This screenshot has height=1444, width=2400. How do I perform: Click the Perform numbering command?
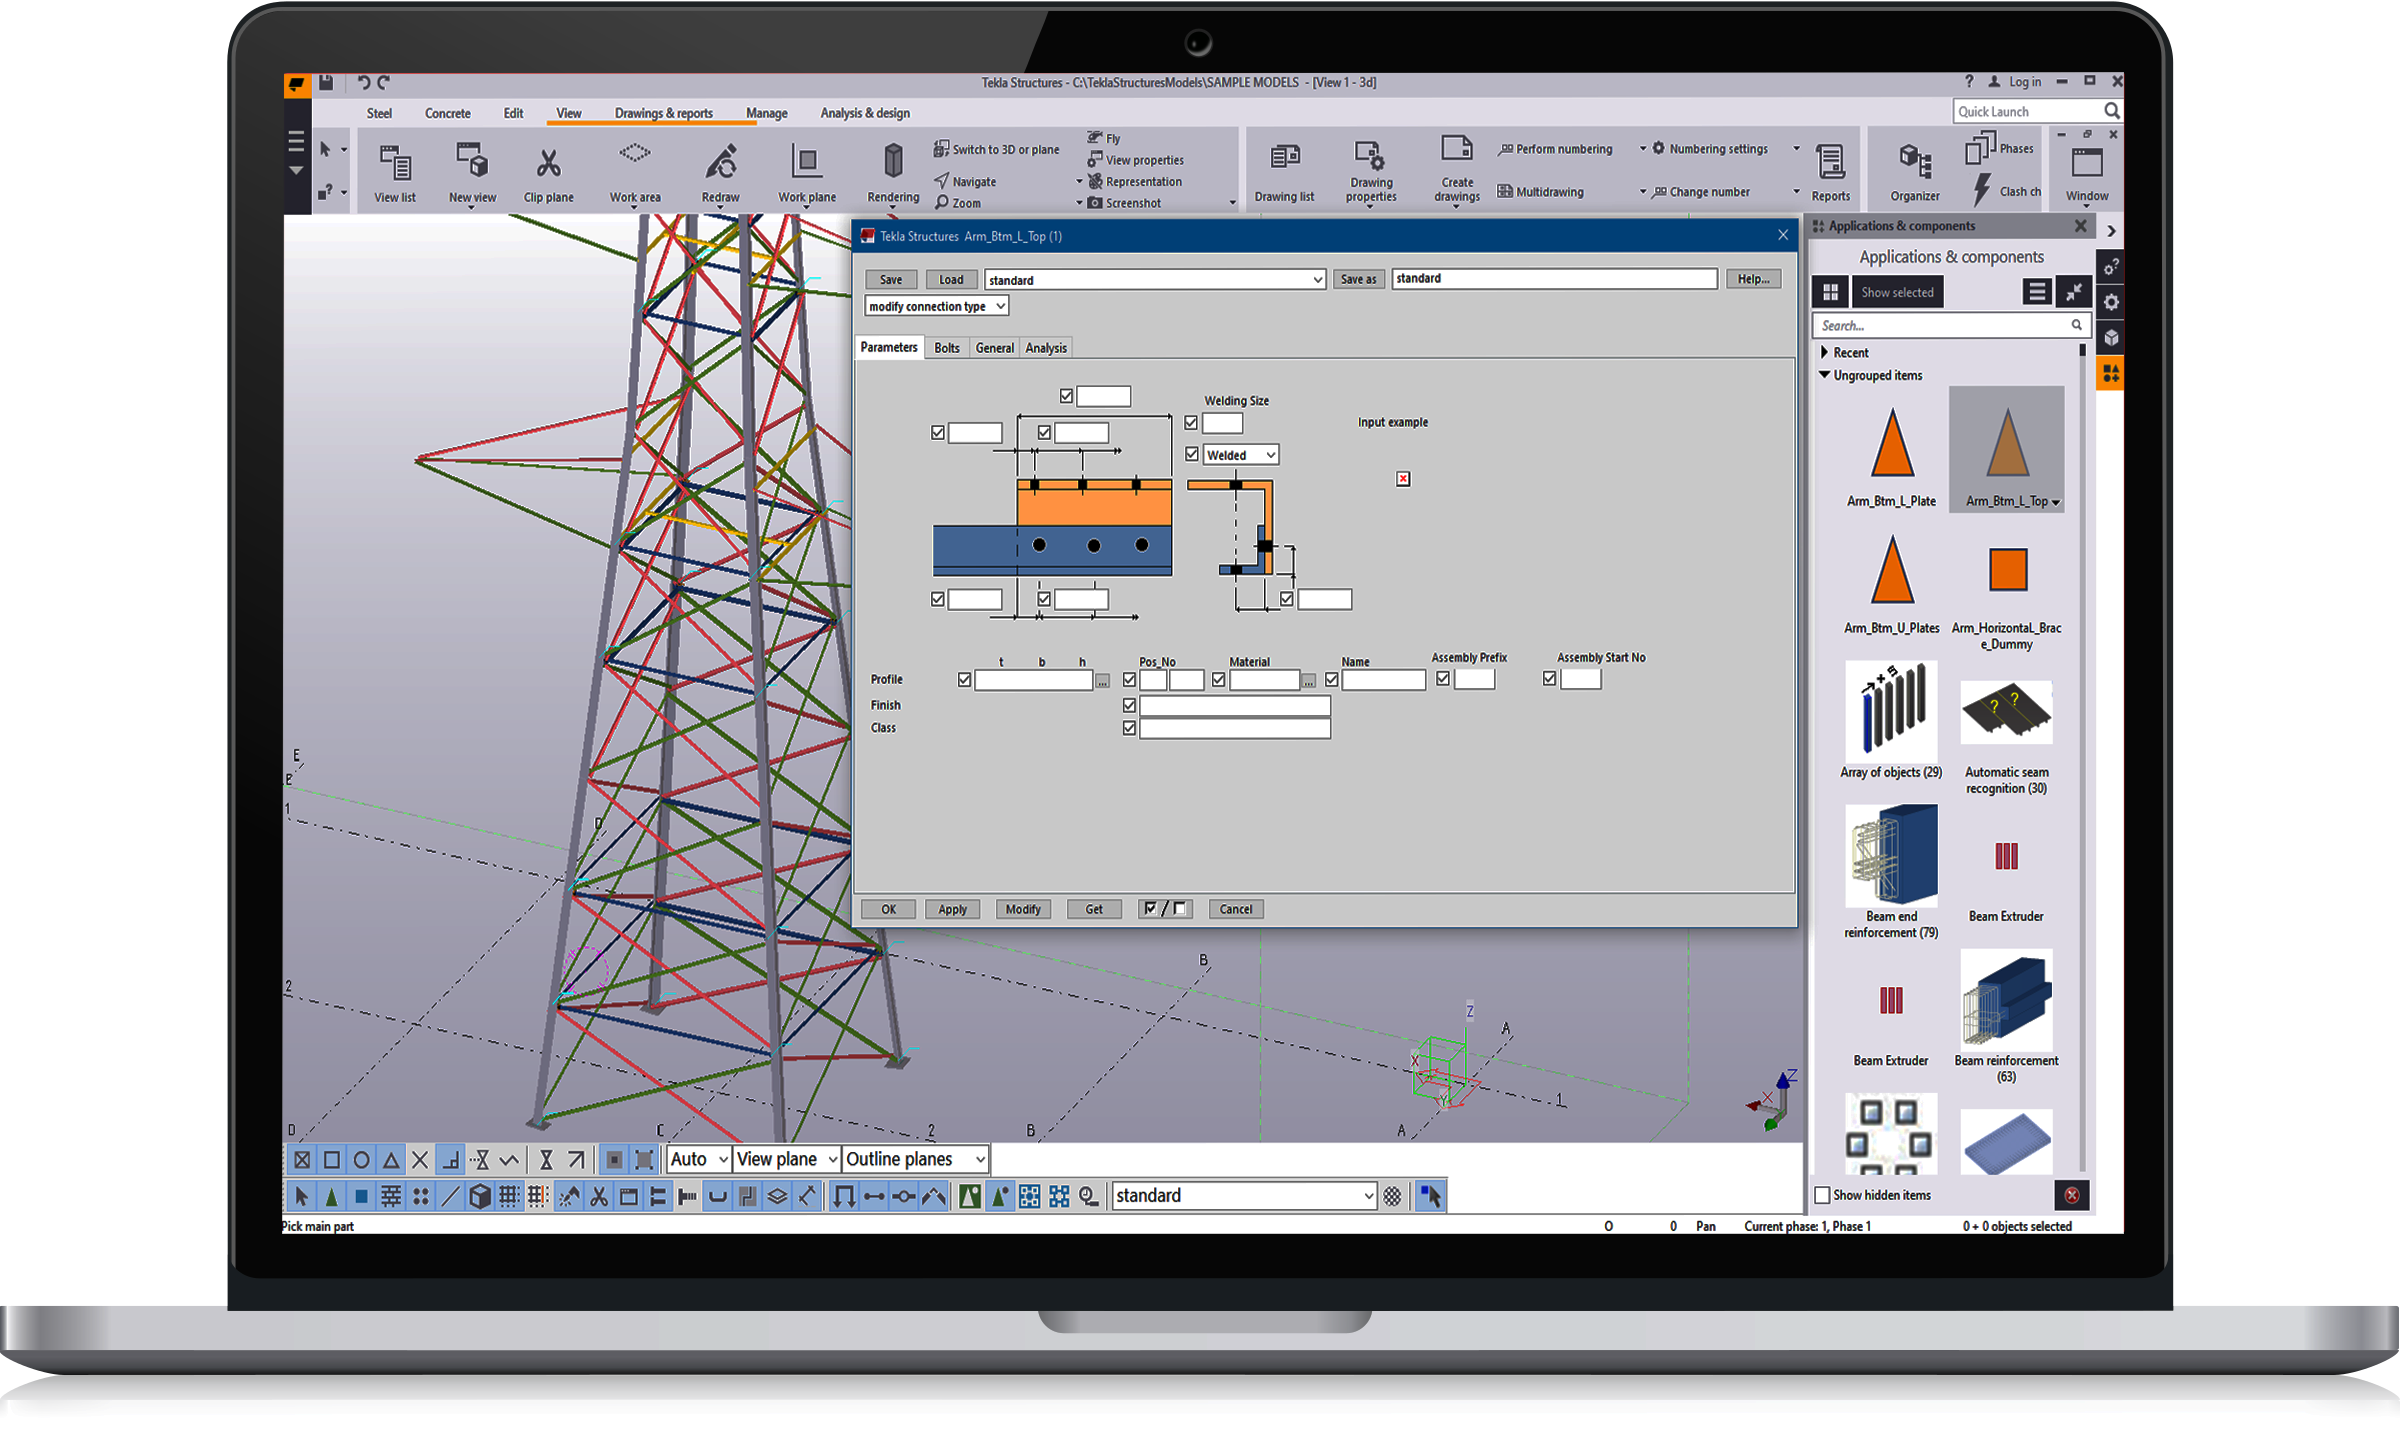coord(1555,149)
